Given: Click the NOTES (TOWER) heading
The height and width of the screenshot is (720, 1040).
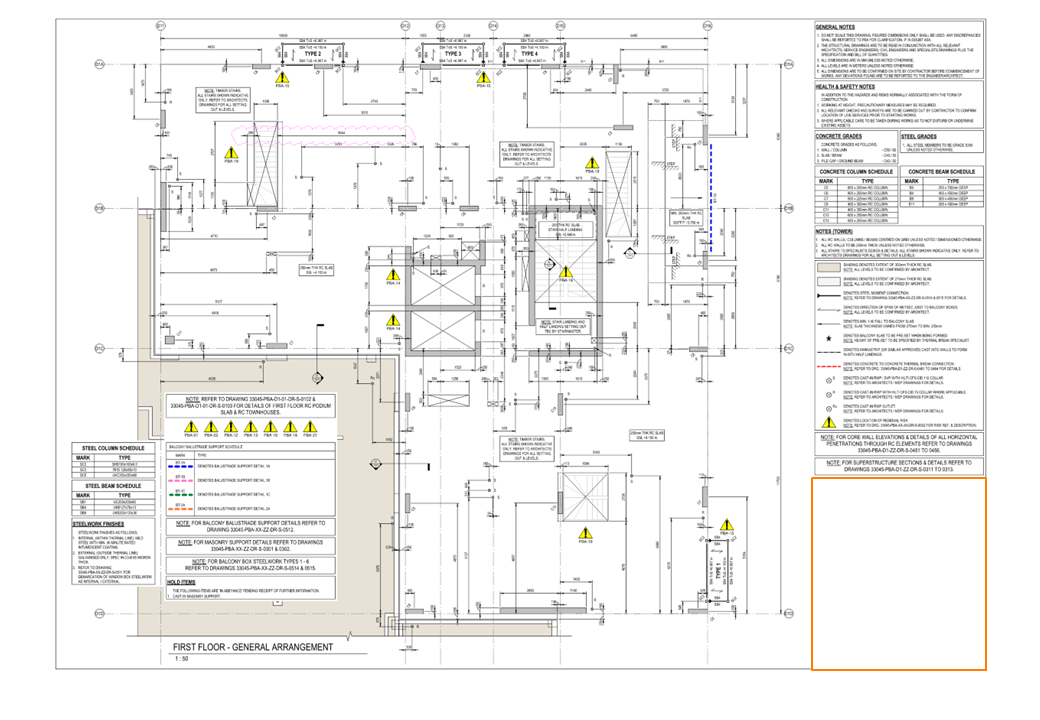Looking at the screenshot, I should 834,231.
